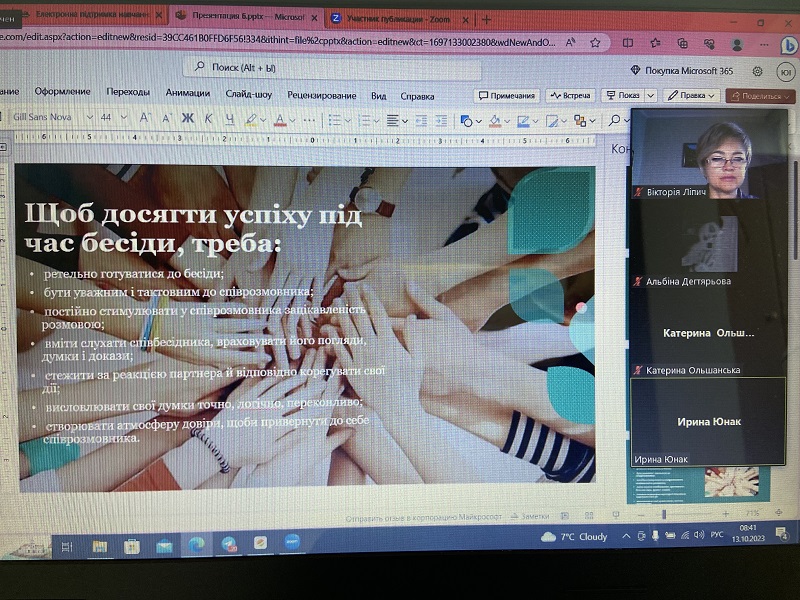Select slide thumbnail with hands image
This screenshot has width=800, height=600.
tap(697, 483)
